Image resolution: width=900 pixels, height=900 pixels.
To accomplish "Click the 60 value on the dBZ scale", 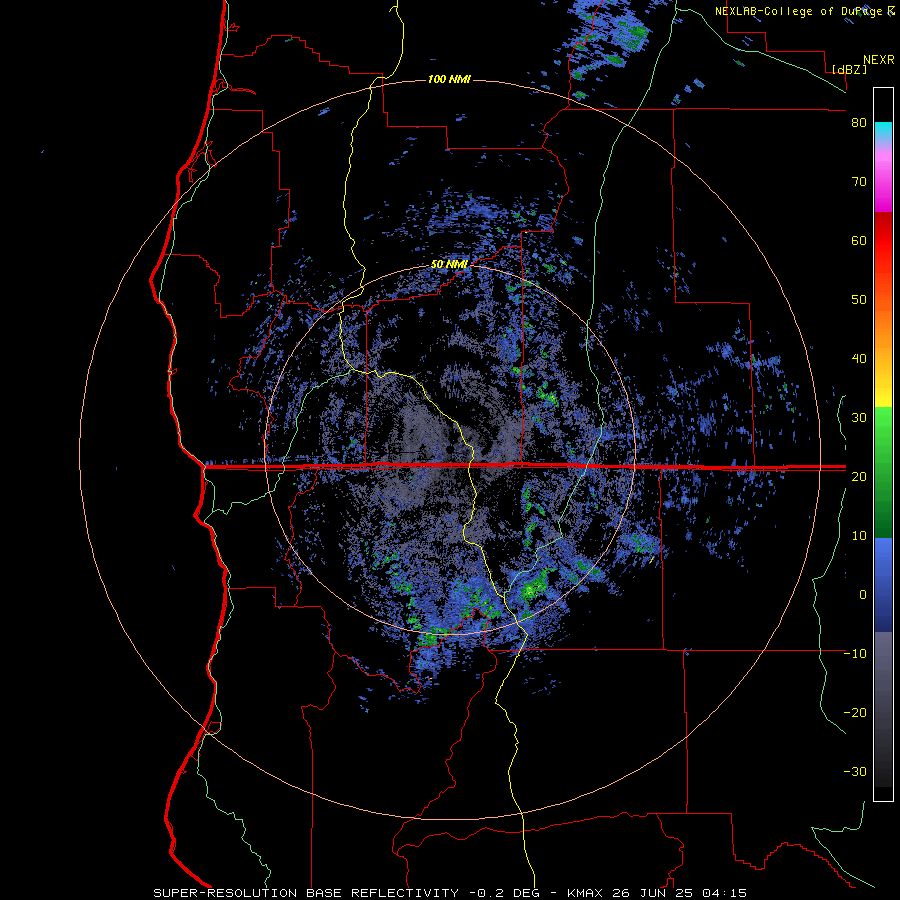I will pos(859,240).
